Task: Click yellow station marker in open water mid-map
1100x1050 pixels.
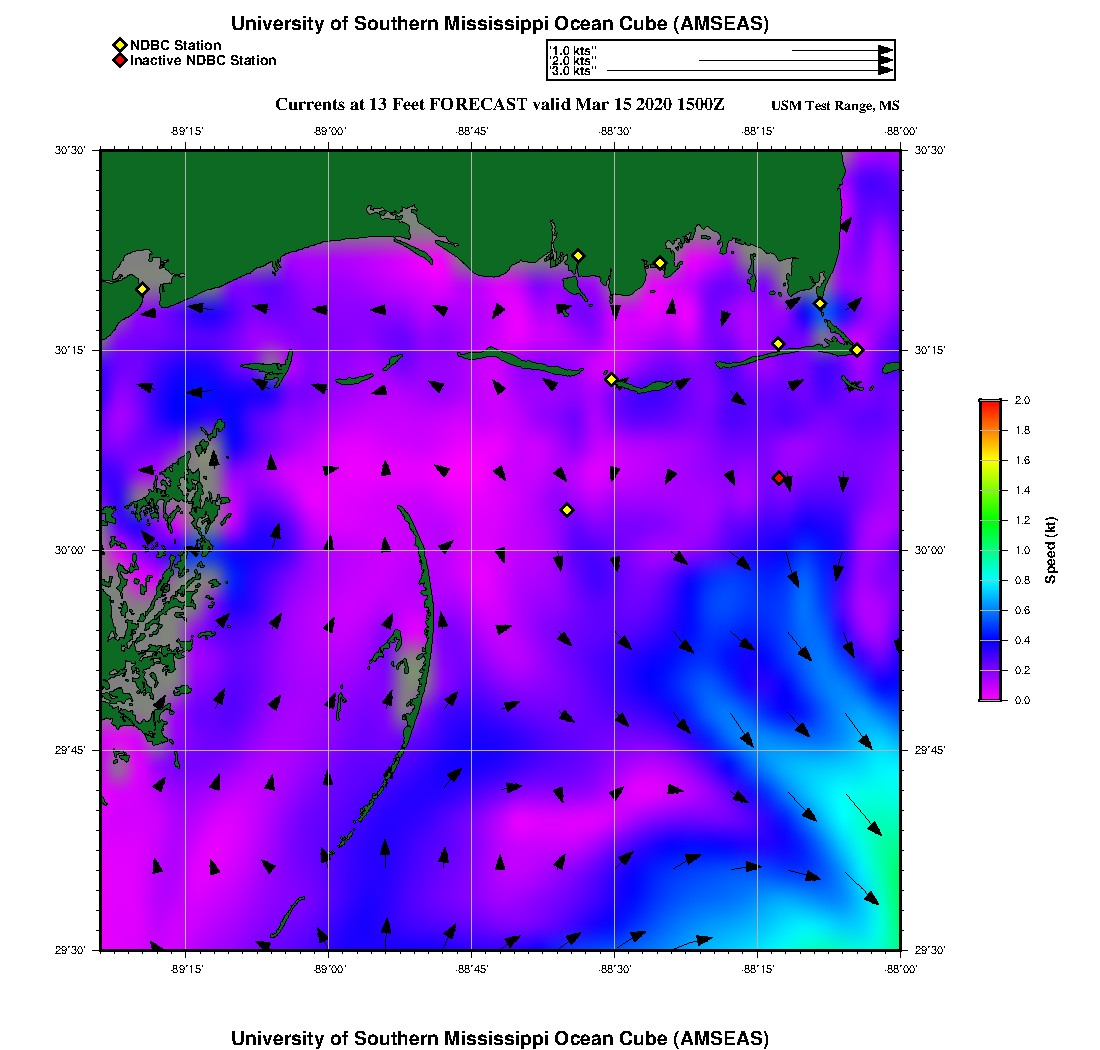Action: 567,510
